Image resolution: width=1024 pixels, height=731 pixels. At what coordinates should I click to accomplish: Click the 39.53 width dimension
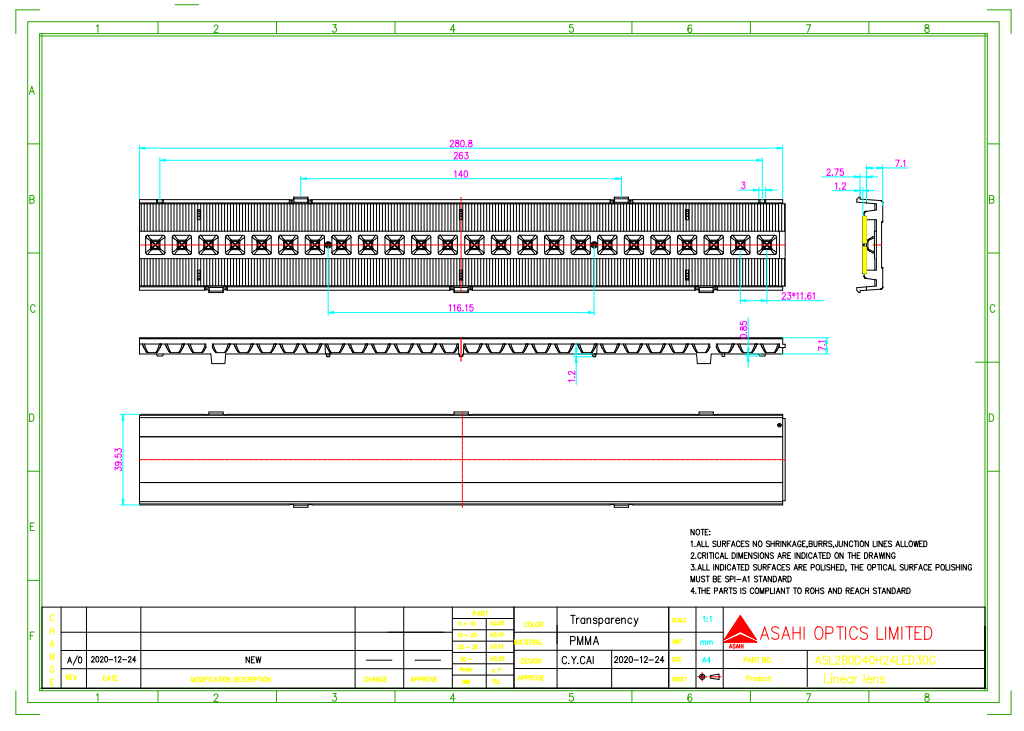click(x=118, y=459)
